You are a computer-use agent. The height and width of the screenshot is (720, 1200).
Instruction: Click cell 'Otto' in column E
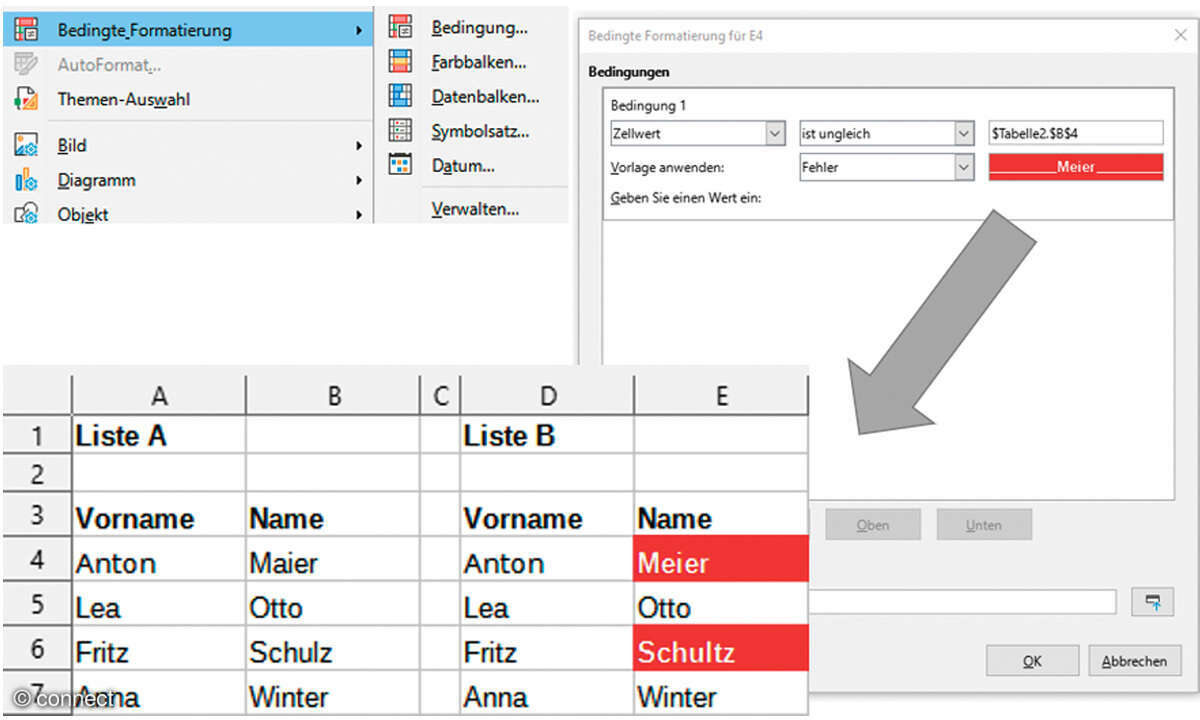pos(721,605)
